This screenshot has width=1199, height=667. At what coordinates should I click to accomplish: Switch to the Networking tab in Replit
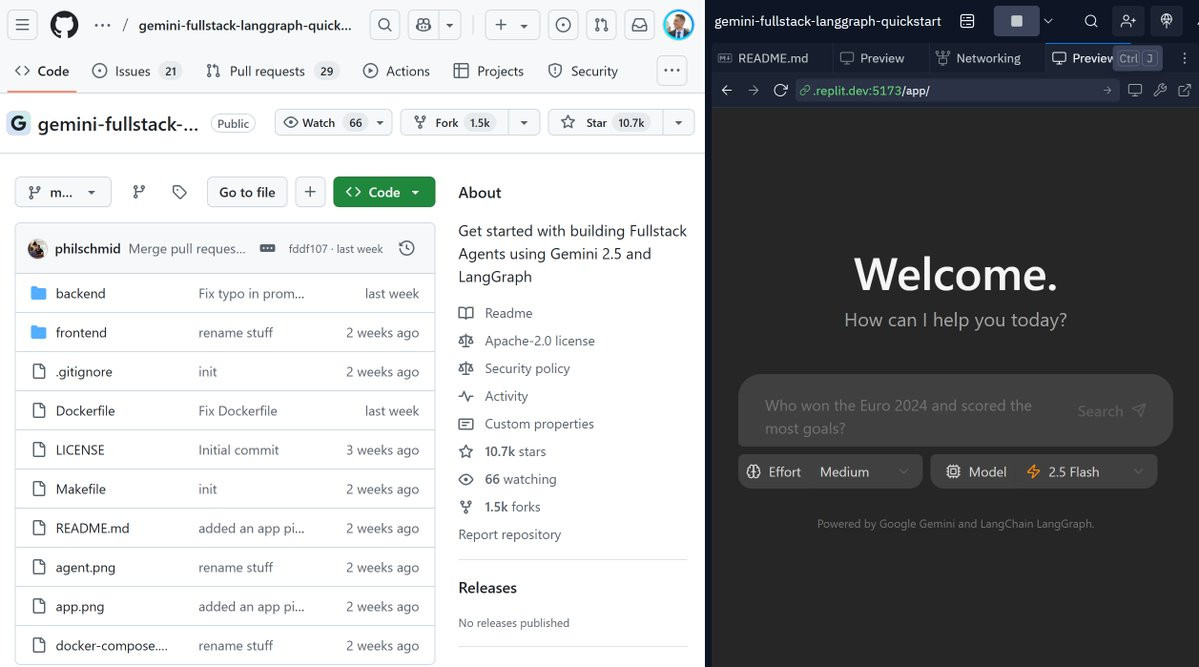pyautogui.click(x=978, y=58)
